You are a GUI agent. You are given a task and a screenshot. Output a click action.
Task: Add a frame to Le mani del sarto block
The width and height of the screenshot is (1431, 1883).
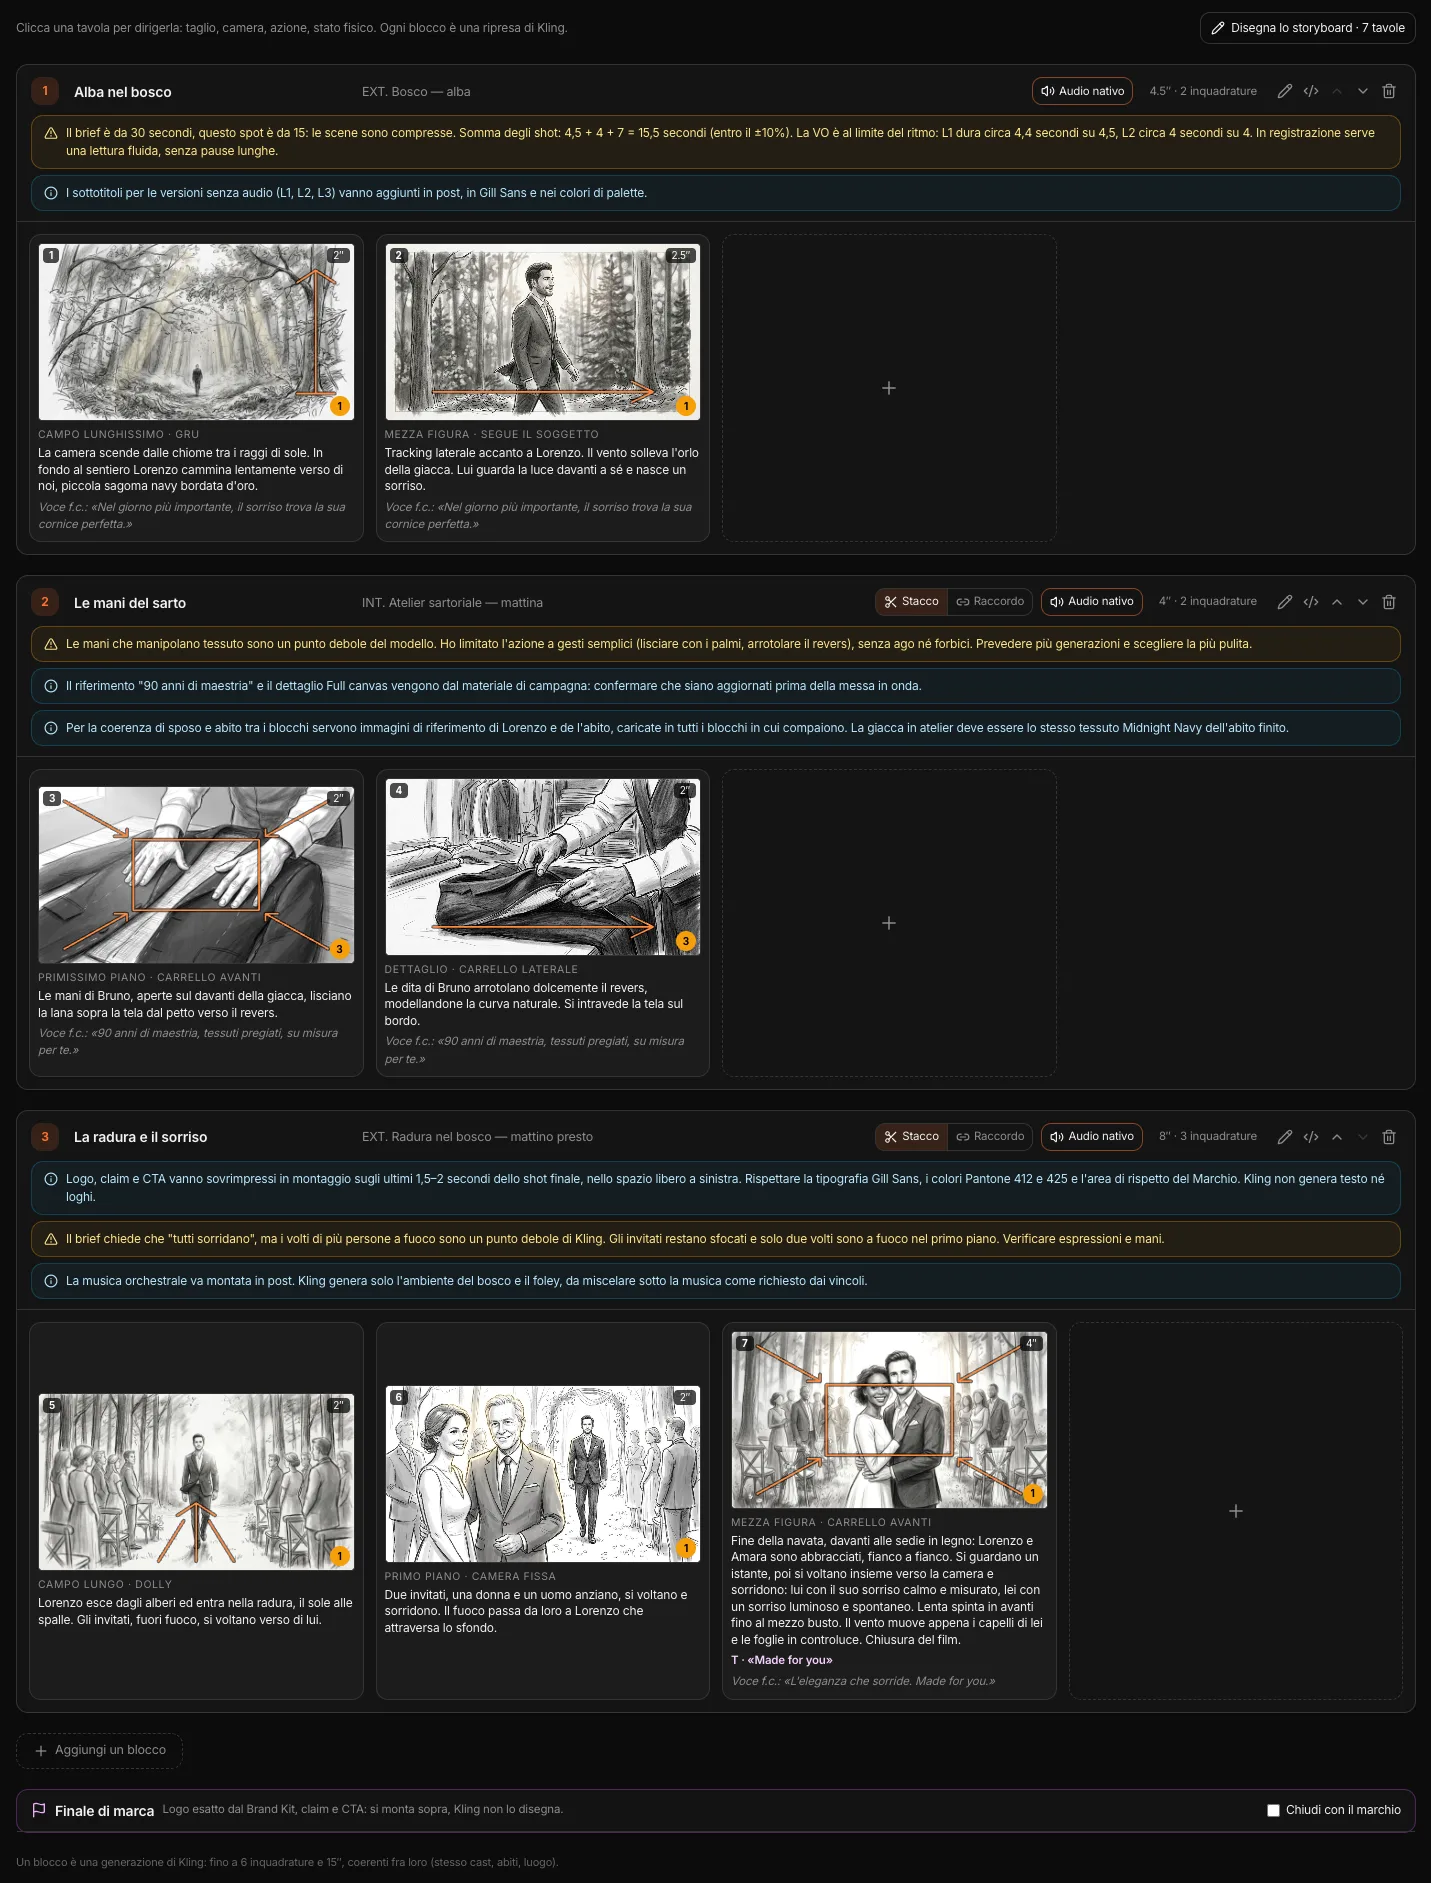point(889,923)
